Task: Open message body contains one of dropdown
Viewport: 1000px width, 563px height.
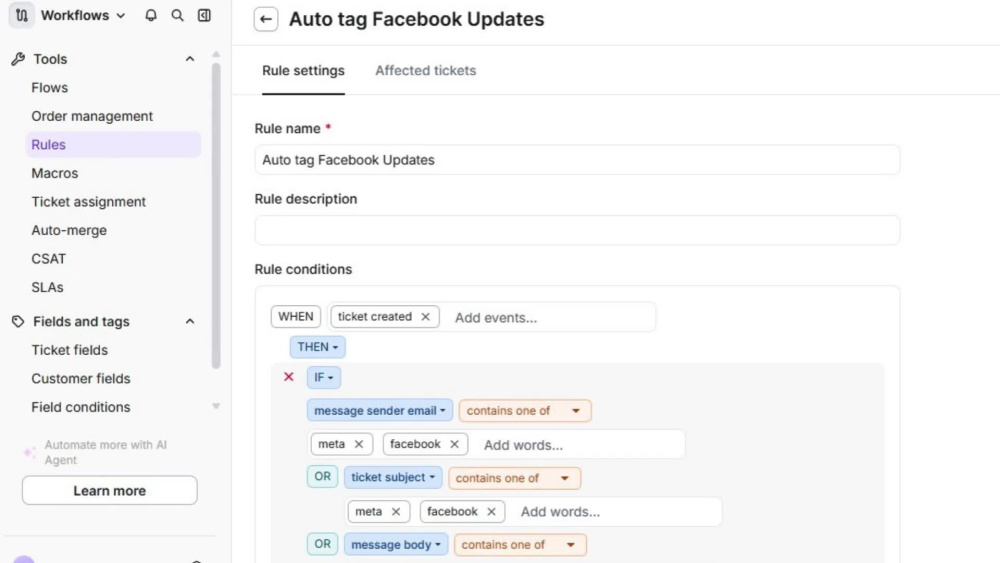Action: click(520, 545)
